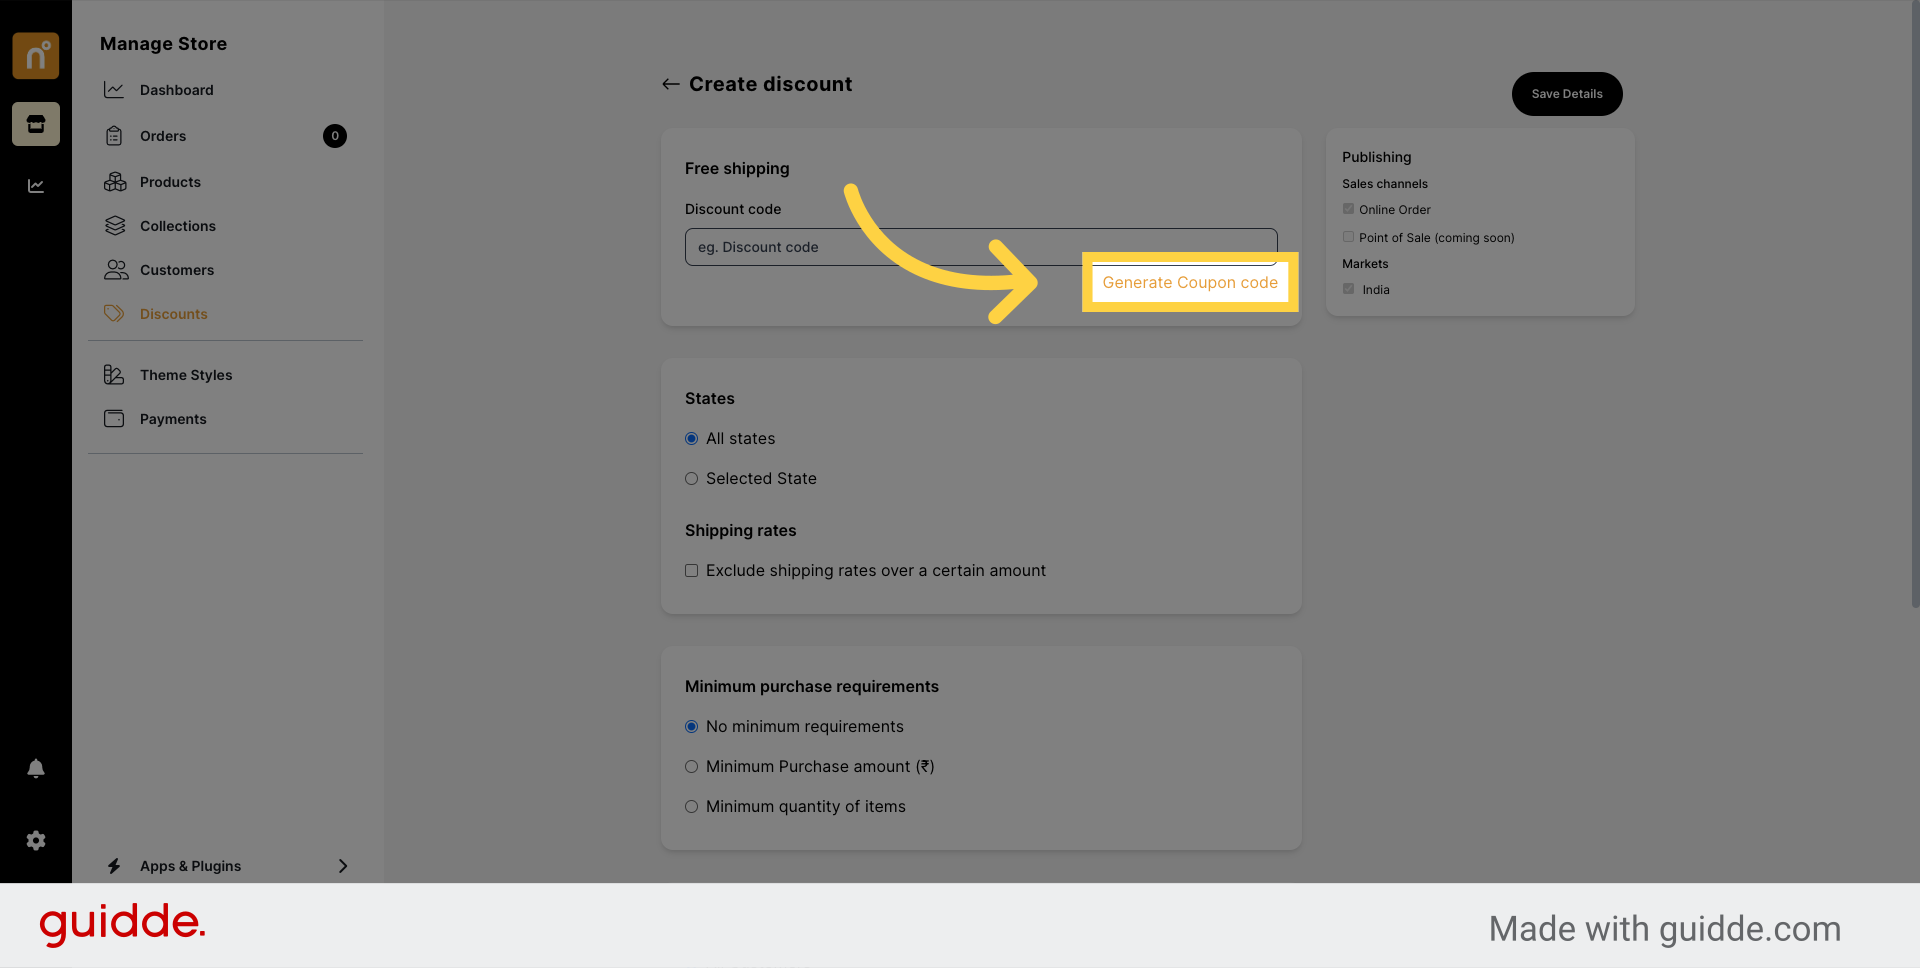This screenshot has width=1920, height=968.
Task: Click the Dashboard chart icon
Action: 114,90
